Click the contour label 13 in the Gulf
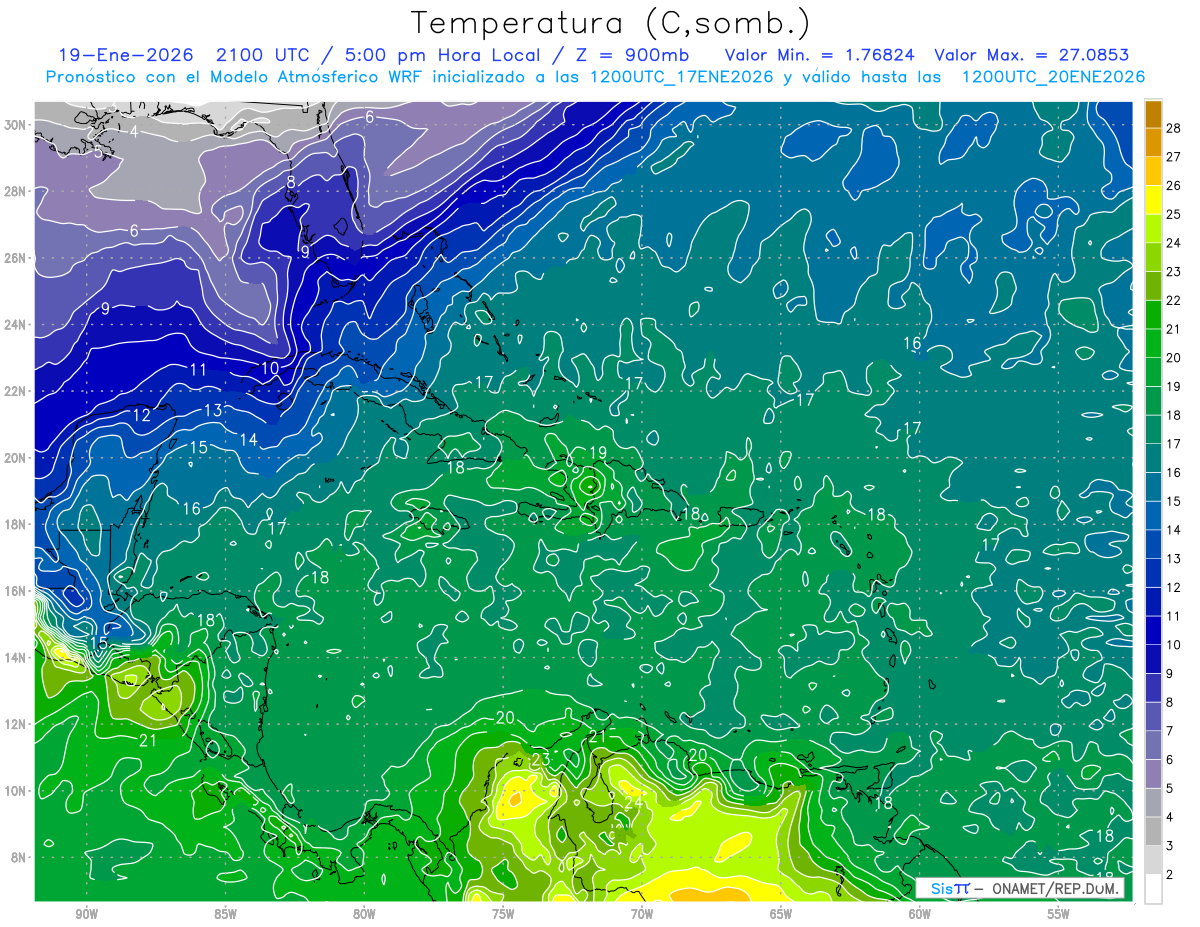Screen dimensions: 1200x927 (213, 410)
